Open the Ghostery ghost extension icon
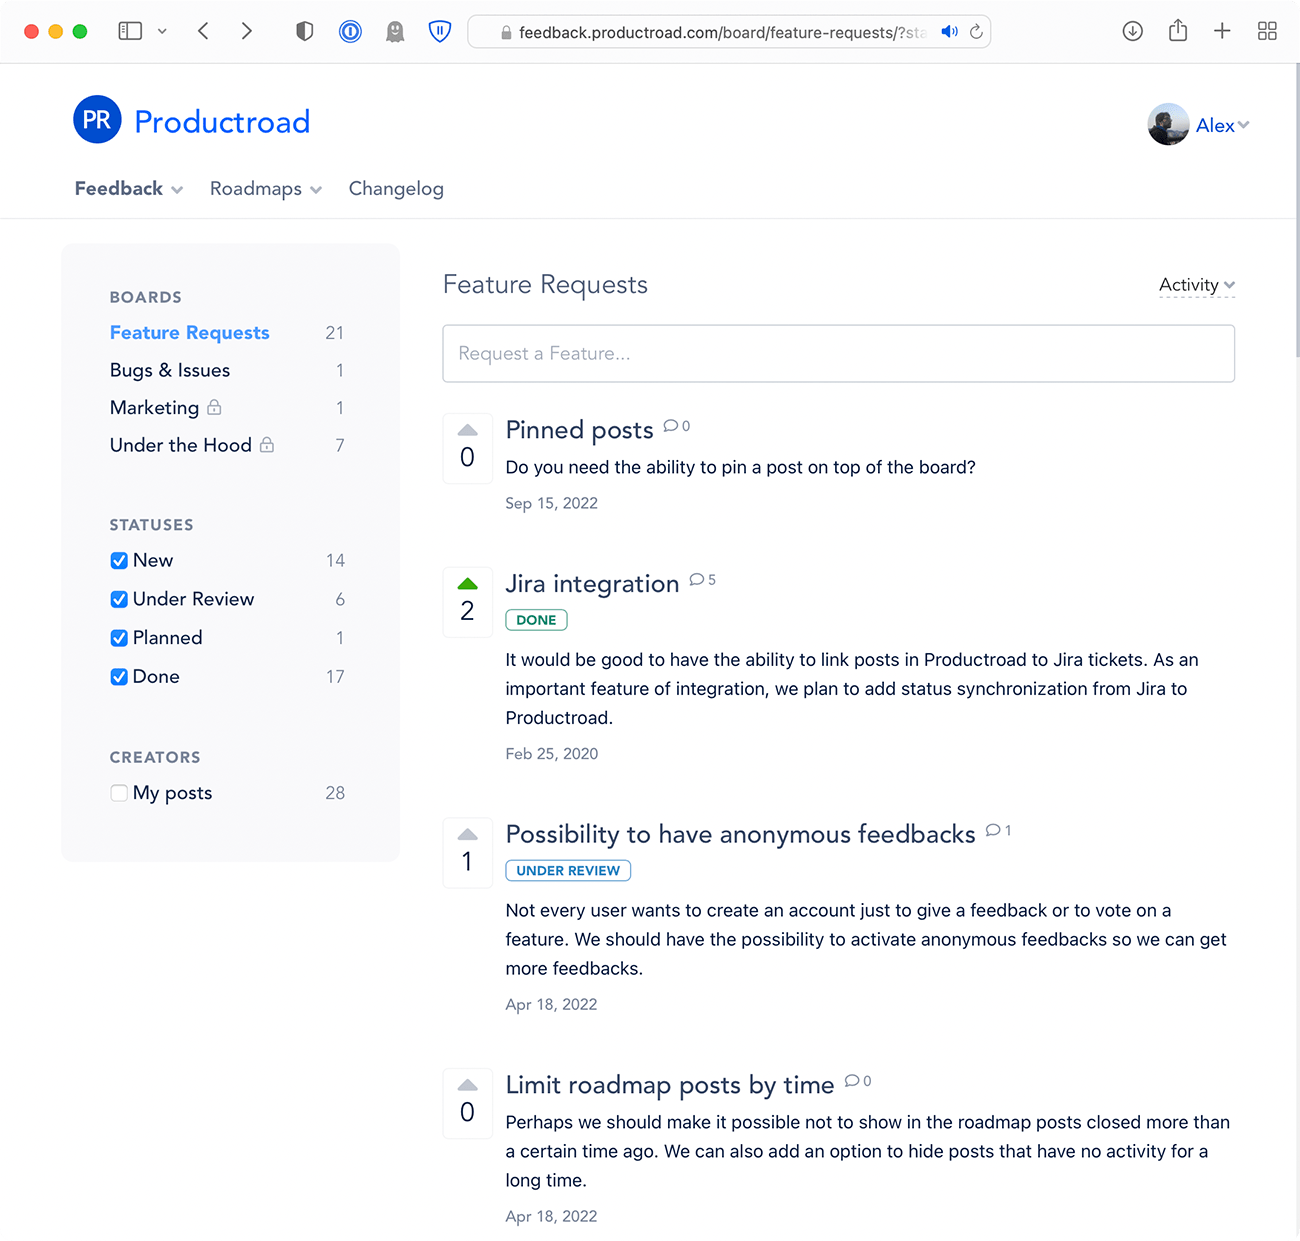This screenshot has width=1300, height=1241. [395, 32]
